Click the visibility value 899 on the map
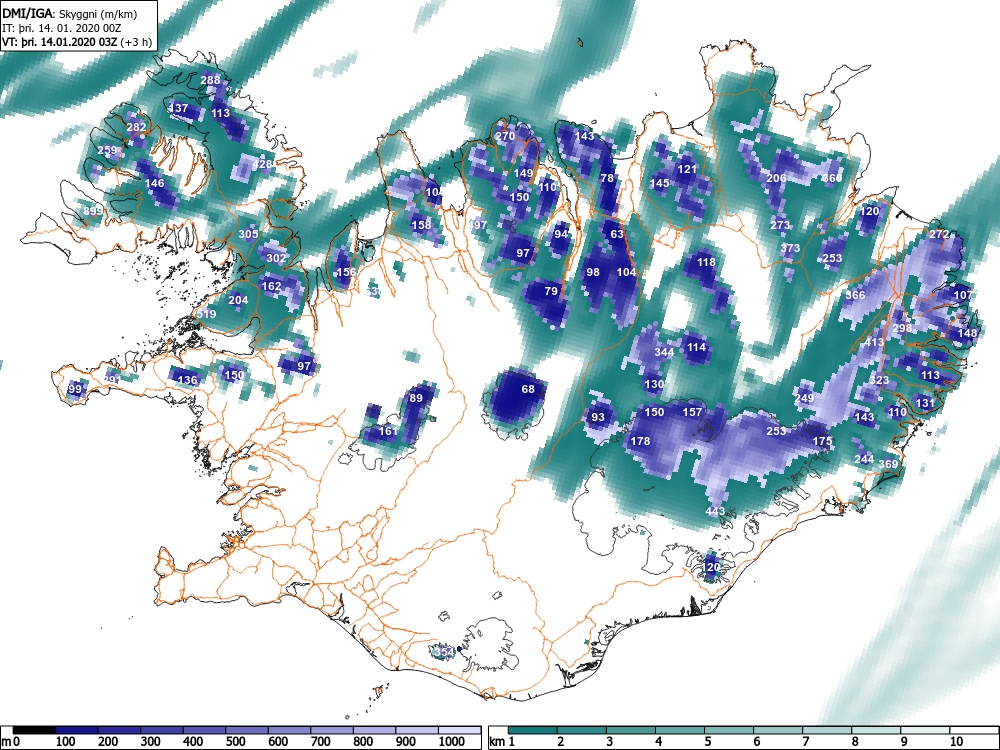Screen dimensions: 1000x750 [93, 211]
